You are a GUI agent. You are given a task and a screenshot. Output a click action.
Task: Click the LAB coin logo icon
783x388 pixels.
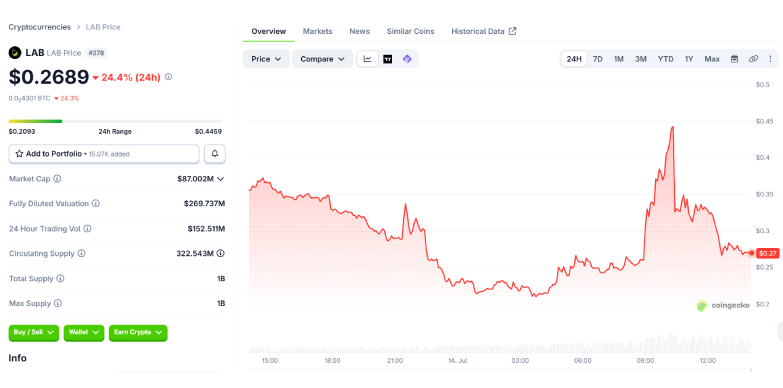tap(15, 52)
